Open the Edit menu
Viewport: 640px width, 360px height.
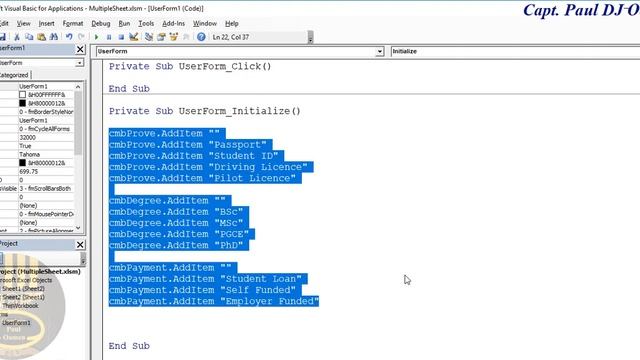pyautogui.click(x=4, y=24)
